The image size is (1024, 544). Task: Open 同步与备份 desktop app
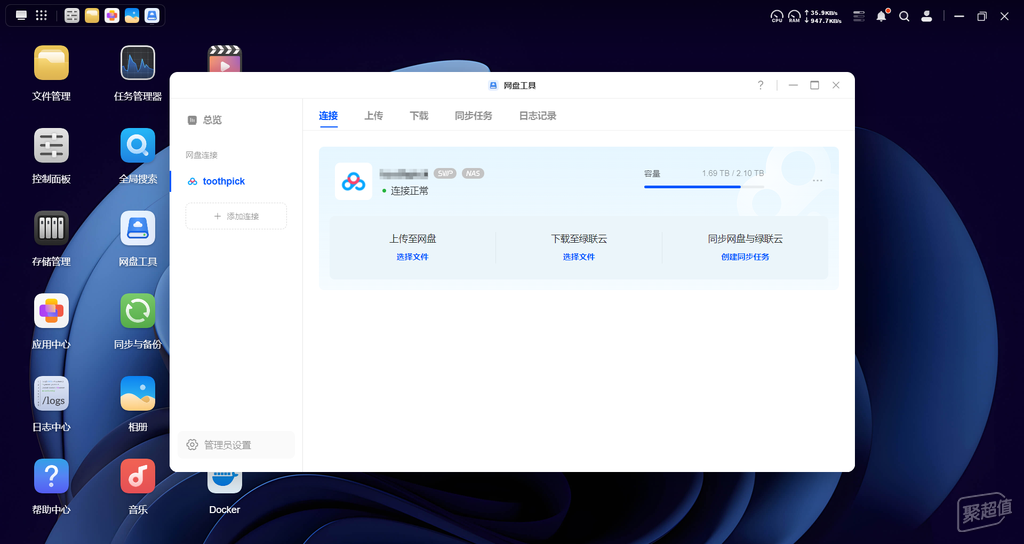coord(138,312)
